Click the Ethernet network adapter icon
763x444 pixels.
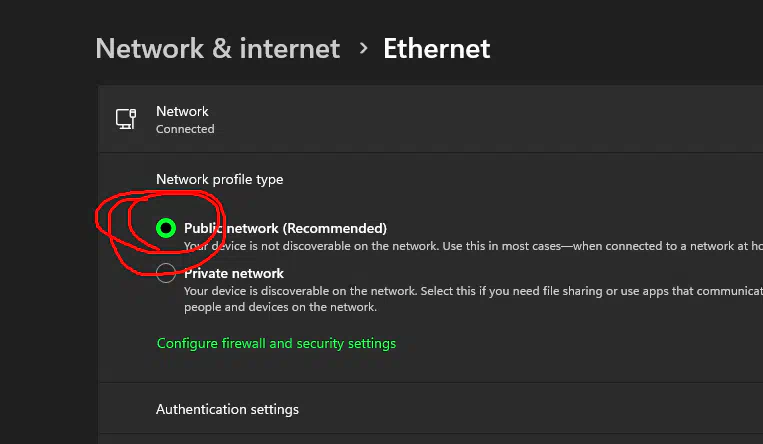pyautogui.click(x=126, y=119)
